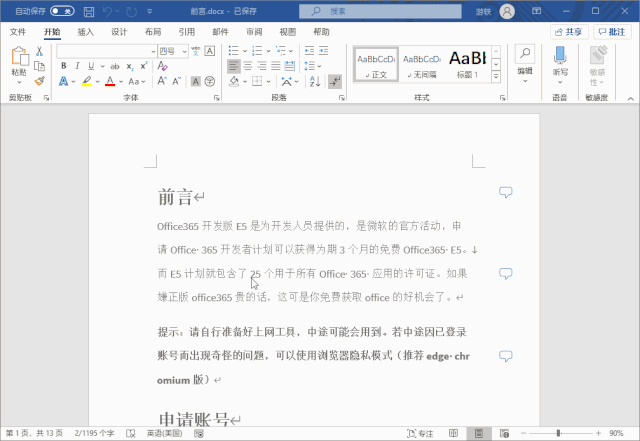The width and height of the screenshot is (640, 441).
Task: Click the Cut scissors icon
Action: coord(39,51)
